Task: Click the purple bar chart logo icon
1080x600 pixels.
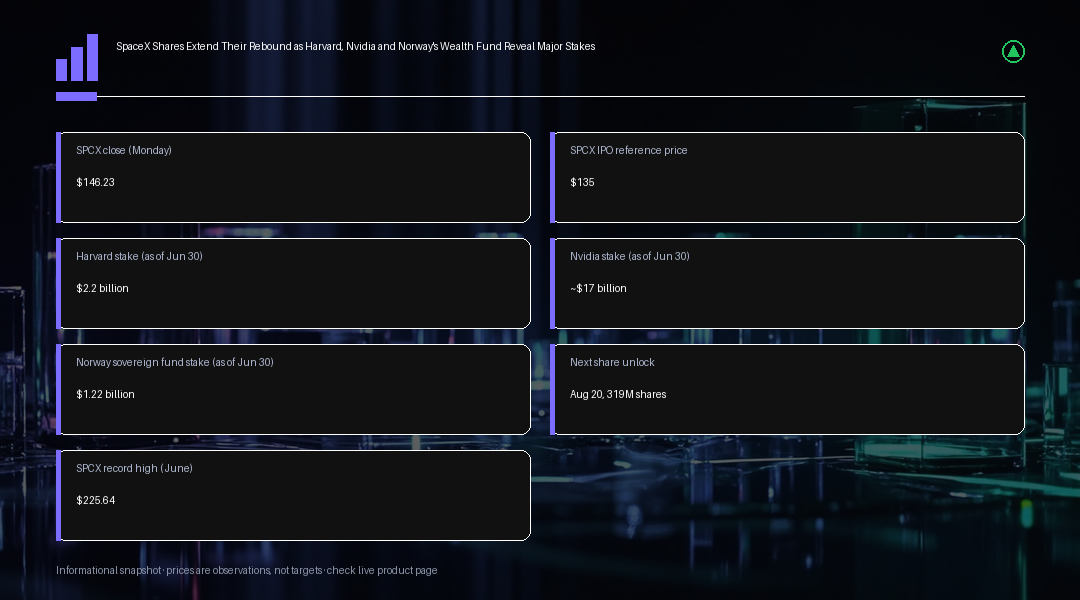Action: pyautogui.click(x=77, y=58)
